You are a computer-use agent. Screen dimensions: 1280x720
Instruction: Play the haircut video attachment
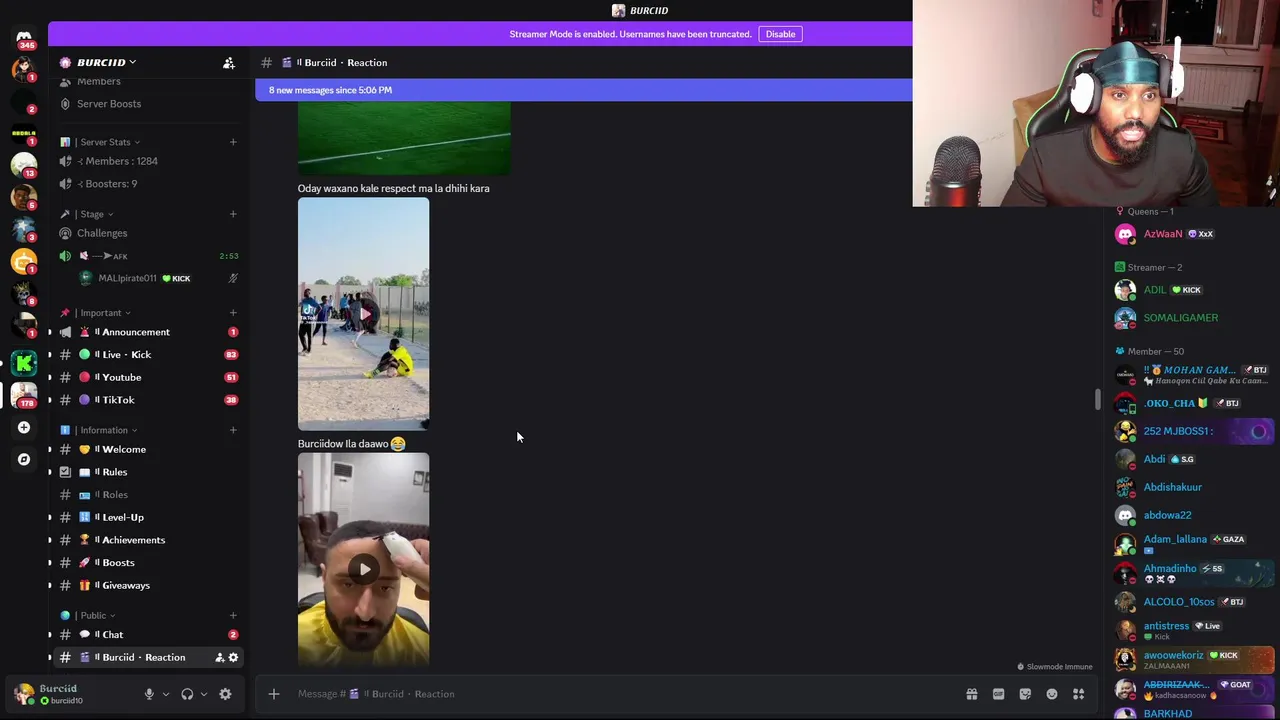[364, 569]
